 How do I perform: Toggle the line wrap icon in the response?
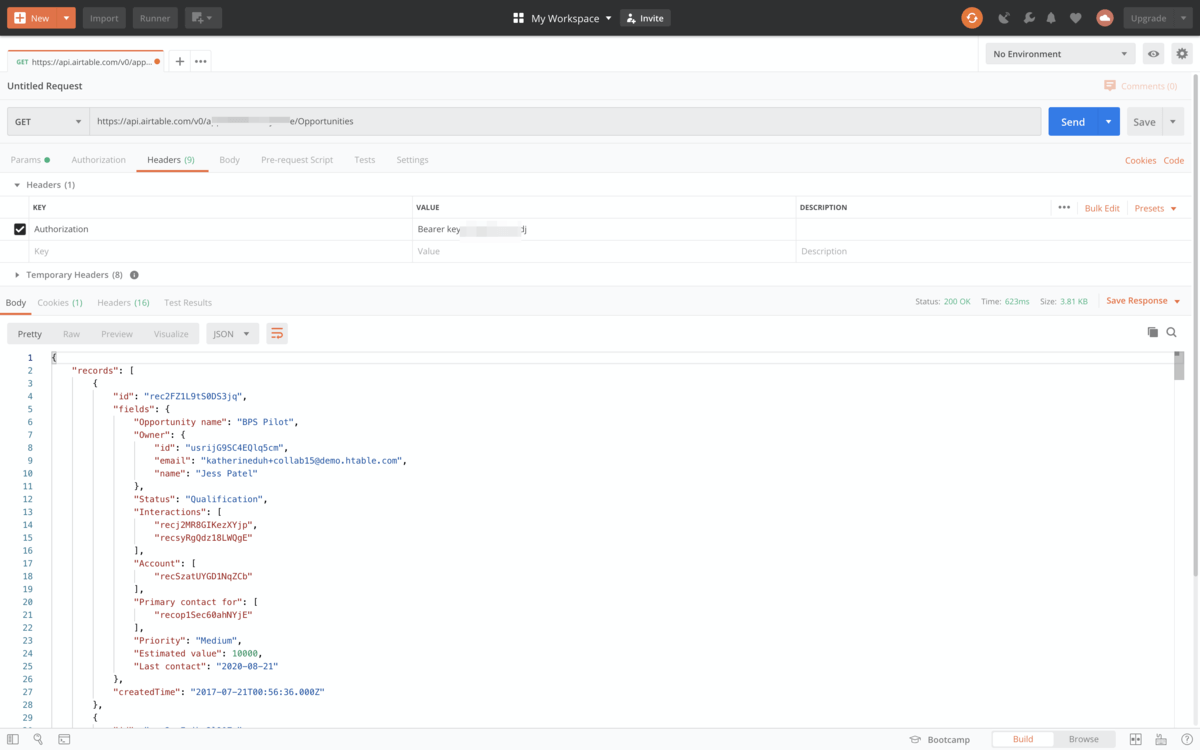click(277, 333)
